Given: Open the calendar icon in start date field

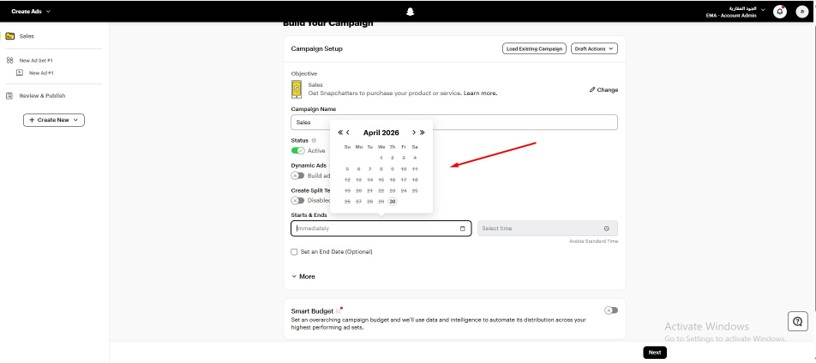Looking at the screenshot, I should point(463,228).
